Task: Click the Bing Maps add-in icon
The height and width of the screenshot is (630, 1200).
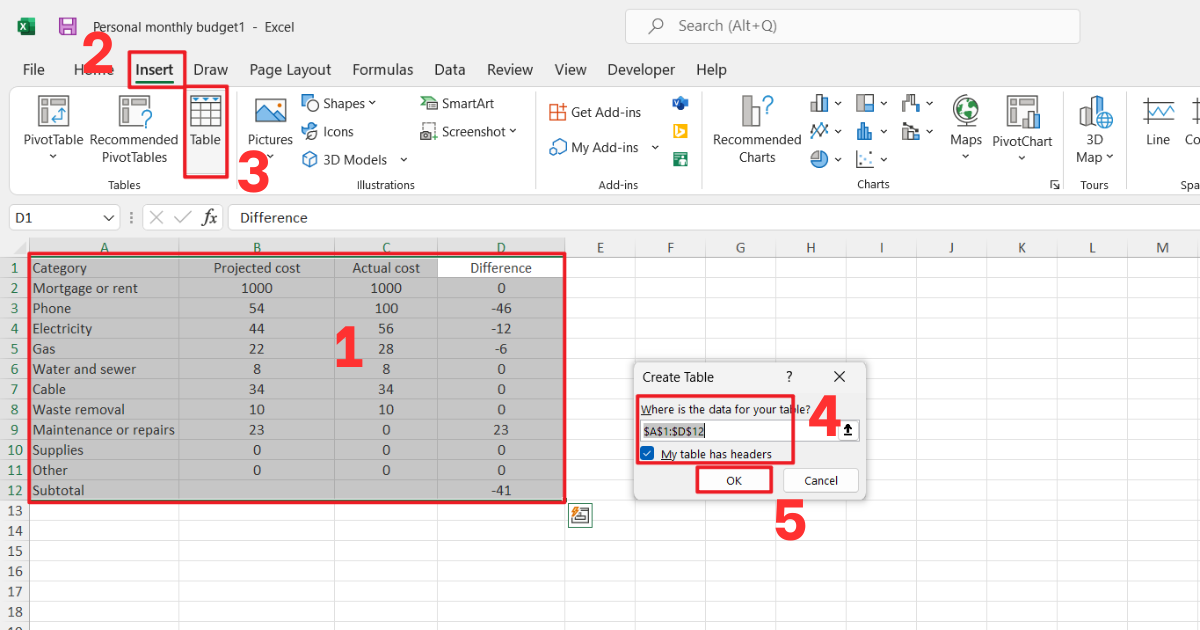Action: [x=681, y=131]
